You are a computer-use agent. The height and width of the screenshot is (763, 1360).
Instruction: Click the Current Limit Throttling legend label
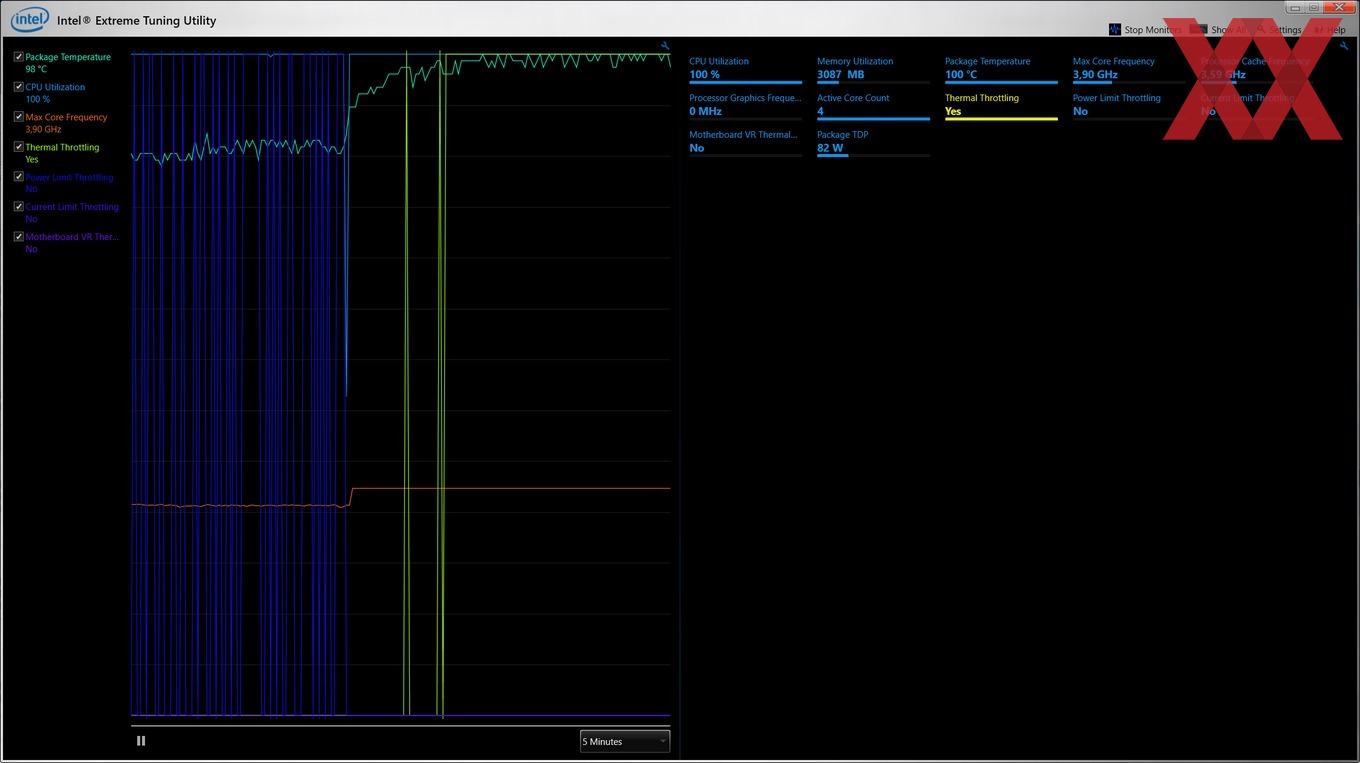tap(72, 207)
